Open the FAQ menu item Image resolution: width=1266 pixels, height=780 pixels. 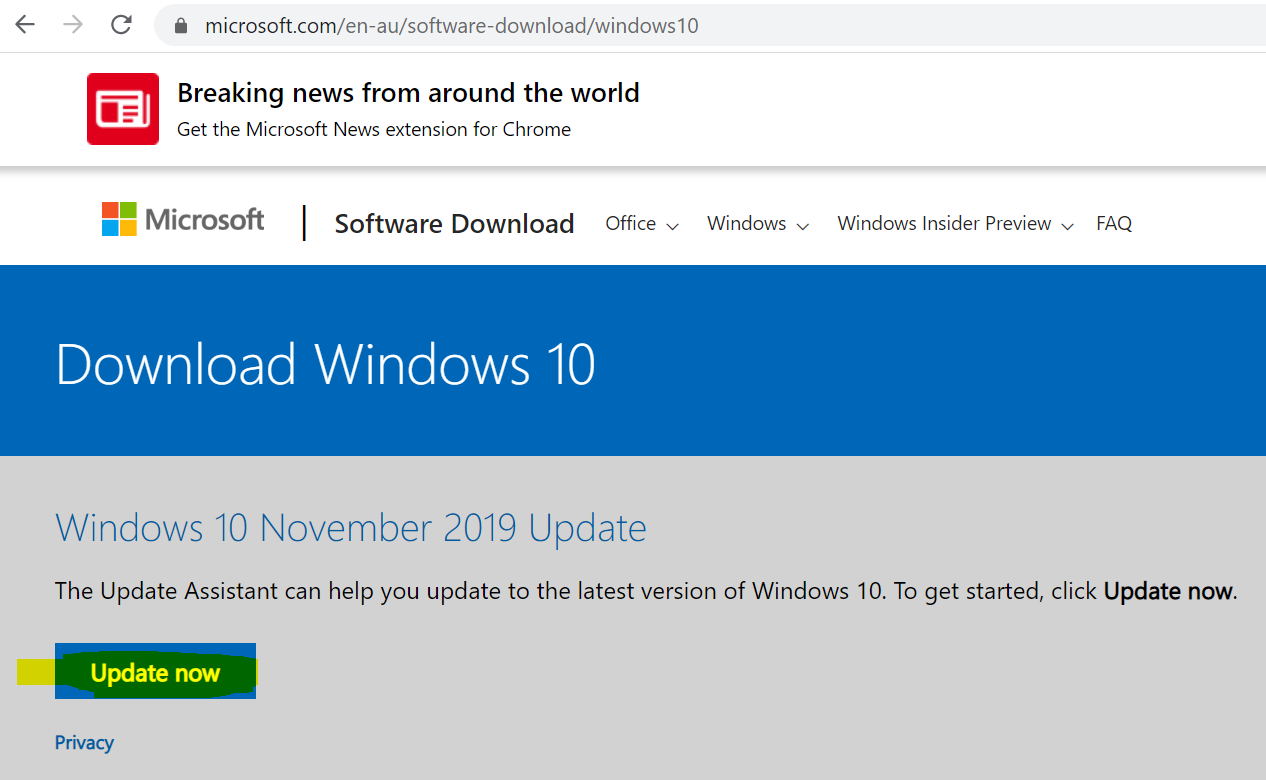(x=1114, y=224)
